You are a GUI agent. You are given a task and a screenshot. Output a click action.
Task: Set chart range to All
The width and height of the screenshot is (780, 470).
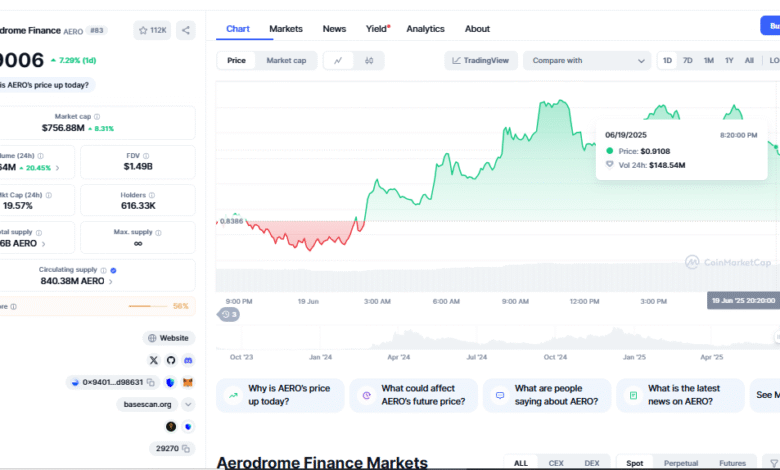click(x=749, y=61)
